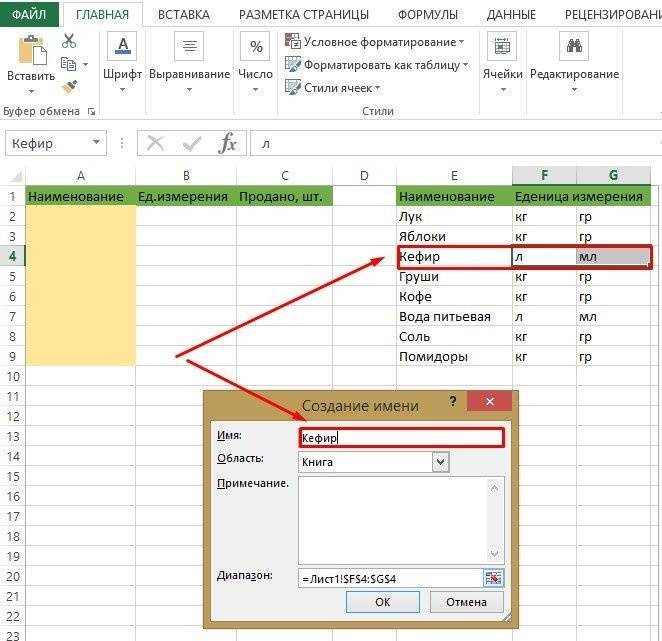This screenshot has width=662, height=641.
Task: Select column D header
Action: (364, 175)
